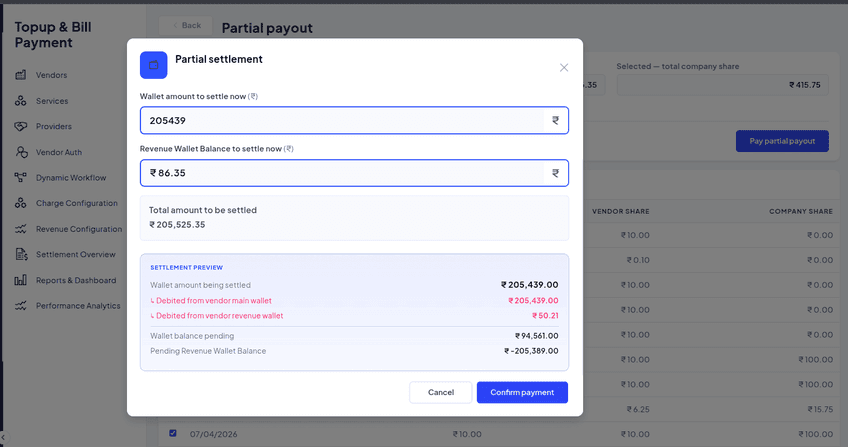Click rupee icon in Revenue Wallet Balance field
The width and height of the screenshot is (848, 447).
coord(555,173)
